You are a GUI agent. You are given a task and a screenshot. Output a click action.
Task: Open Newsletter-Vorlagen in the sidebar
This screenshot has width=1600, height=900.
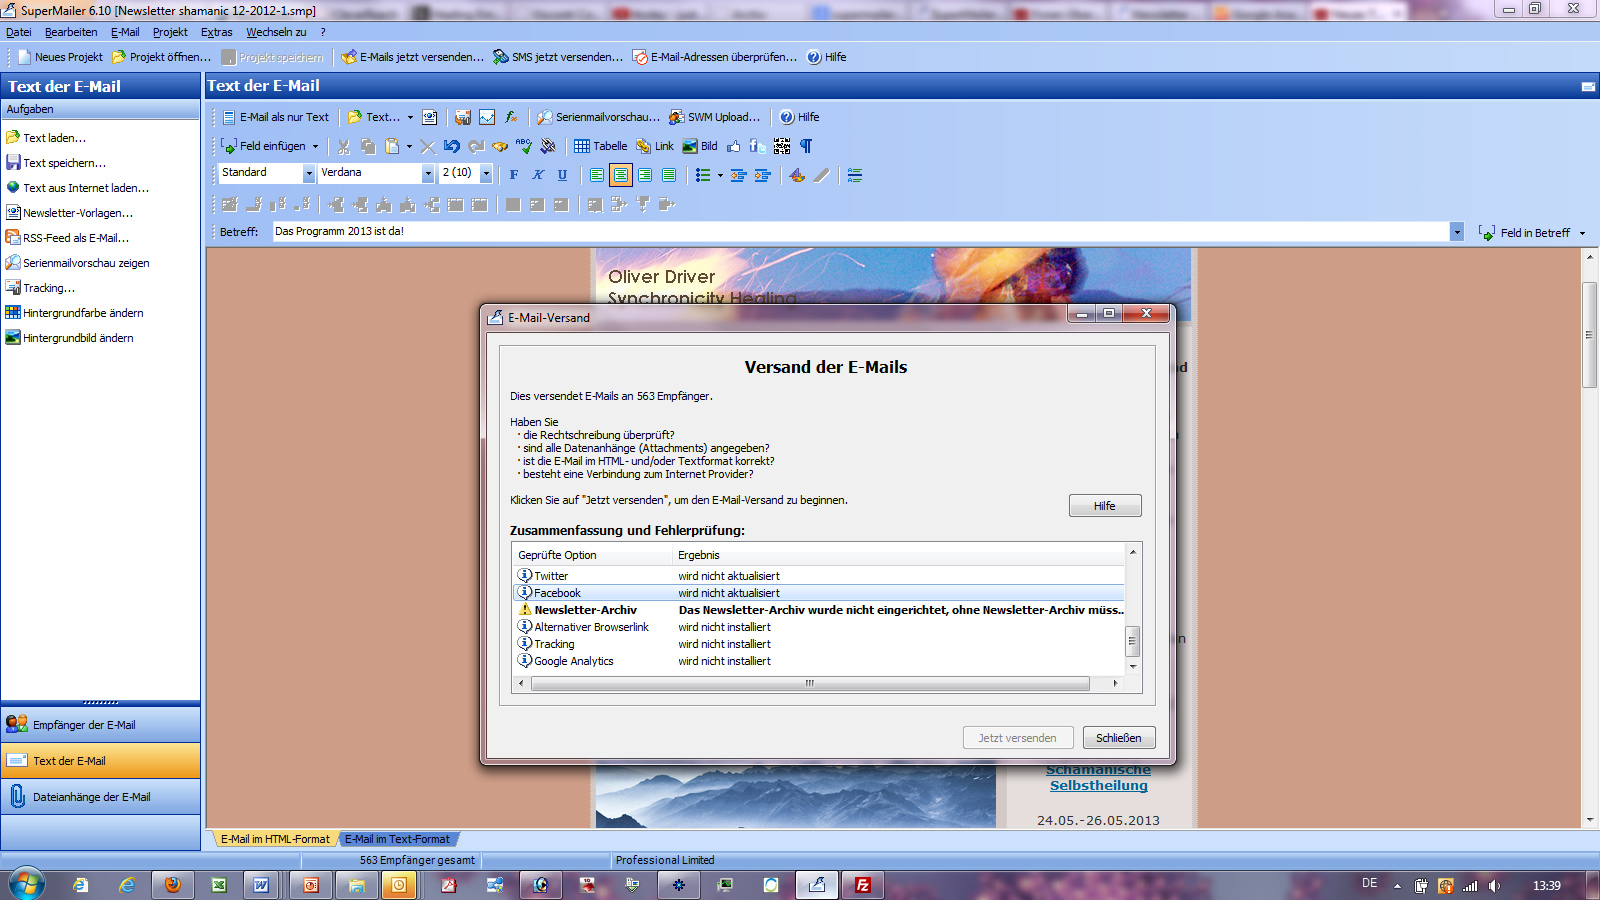coord(69,213)
